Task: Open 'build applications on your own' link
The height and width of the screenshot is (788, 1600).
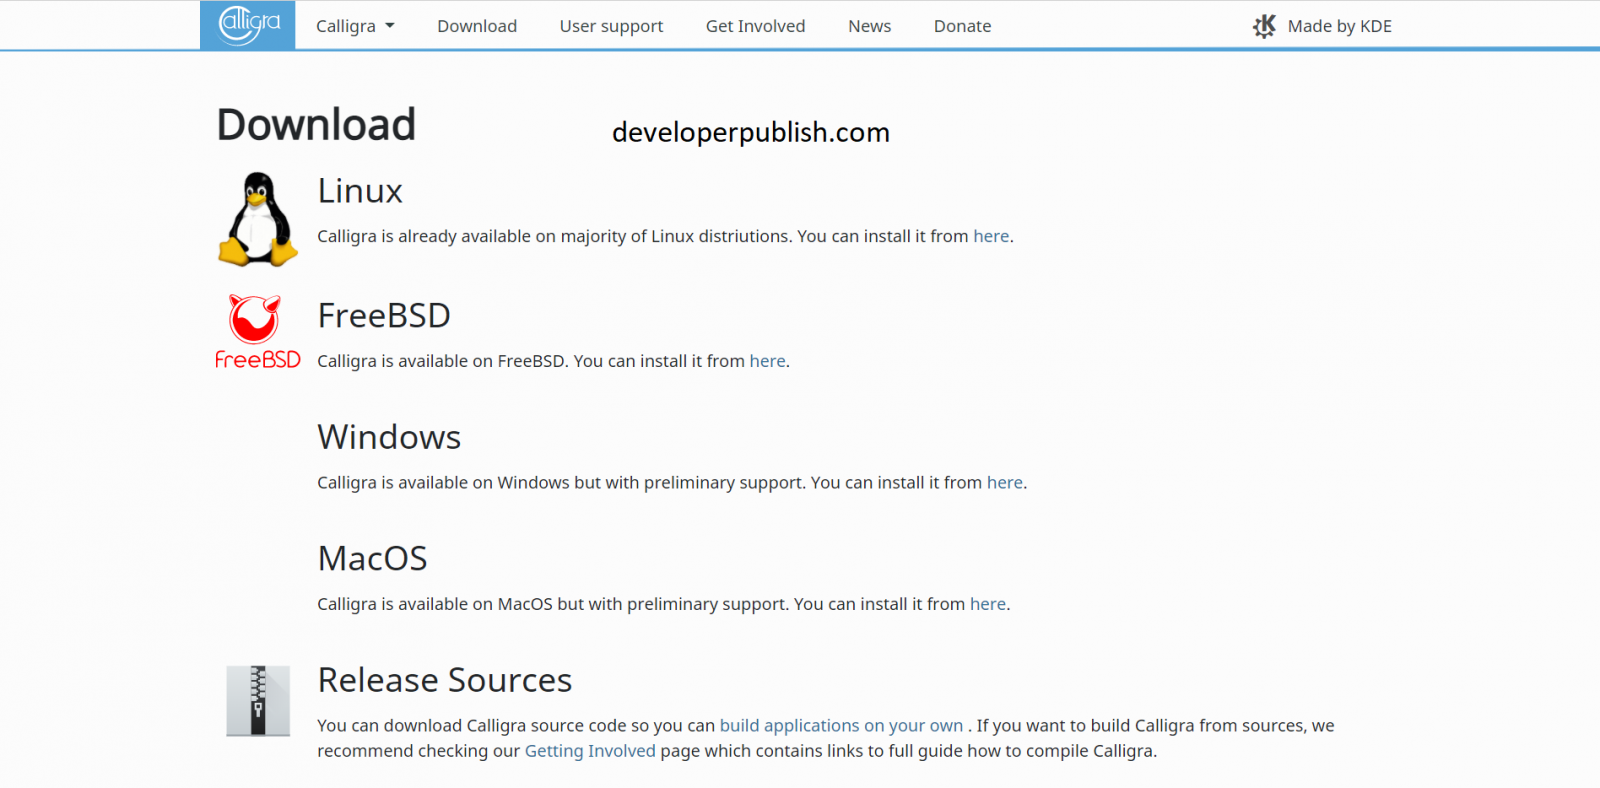Action: 841,726
